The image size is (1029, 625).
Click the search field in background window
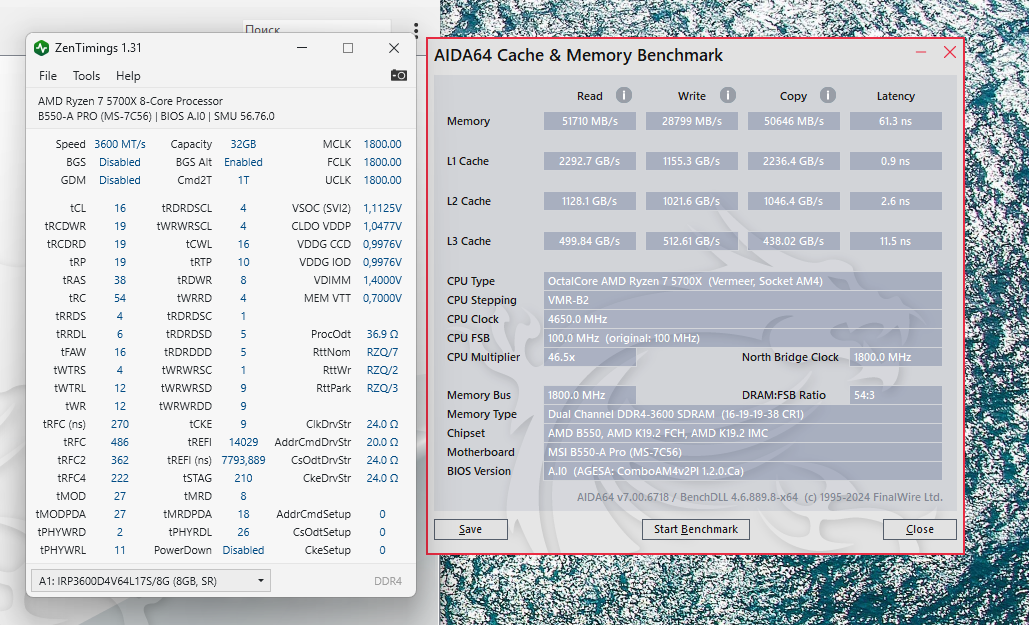point(317,30)
